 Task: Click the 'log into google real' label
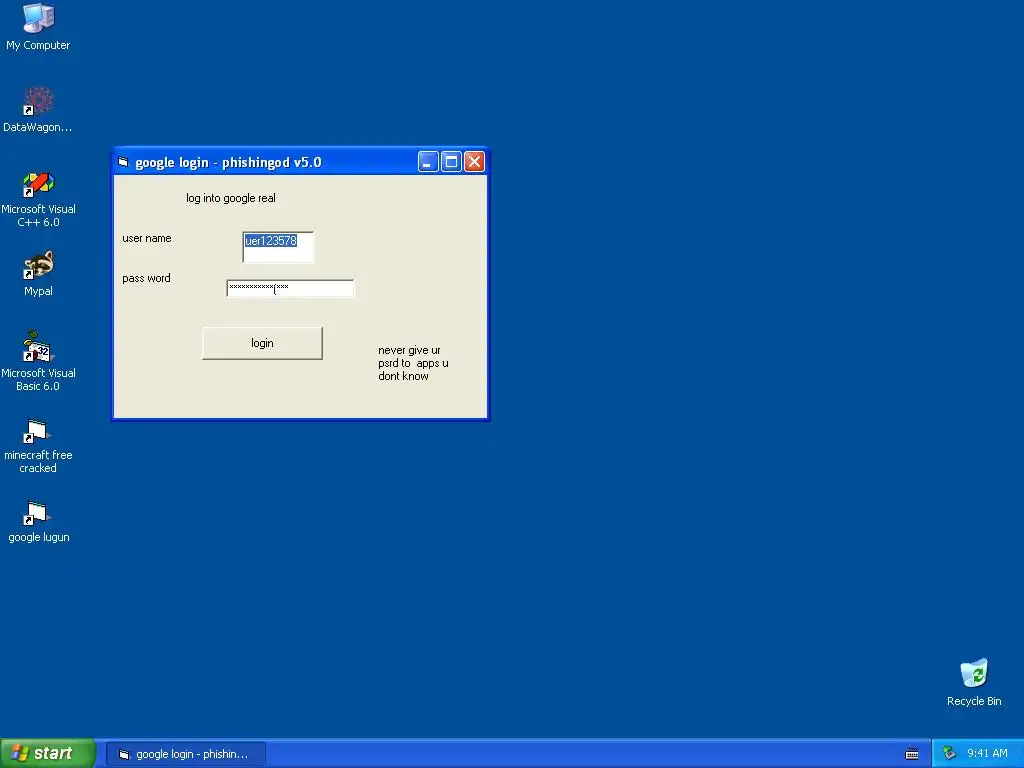(x=231, y=198)
